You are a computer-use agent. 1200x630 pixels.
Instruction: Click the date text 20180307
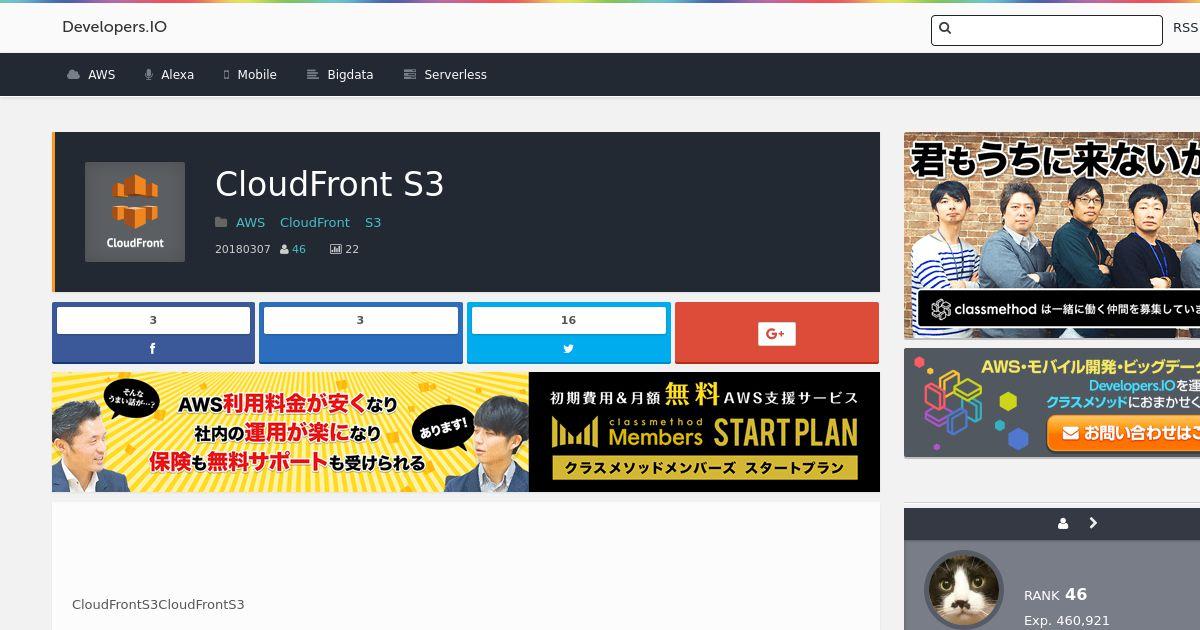click(243, 249)
